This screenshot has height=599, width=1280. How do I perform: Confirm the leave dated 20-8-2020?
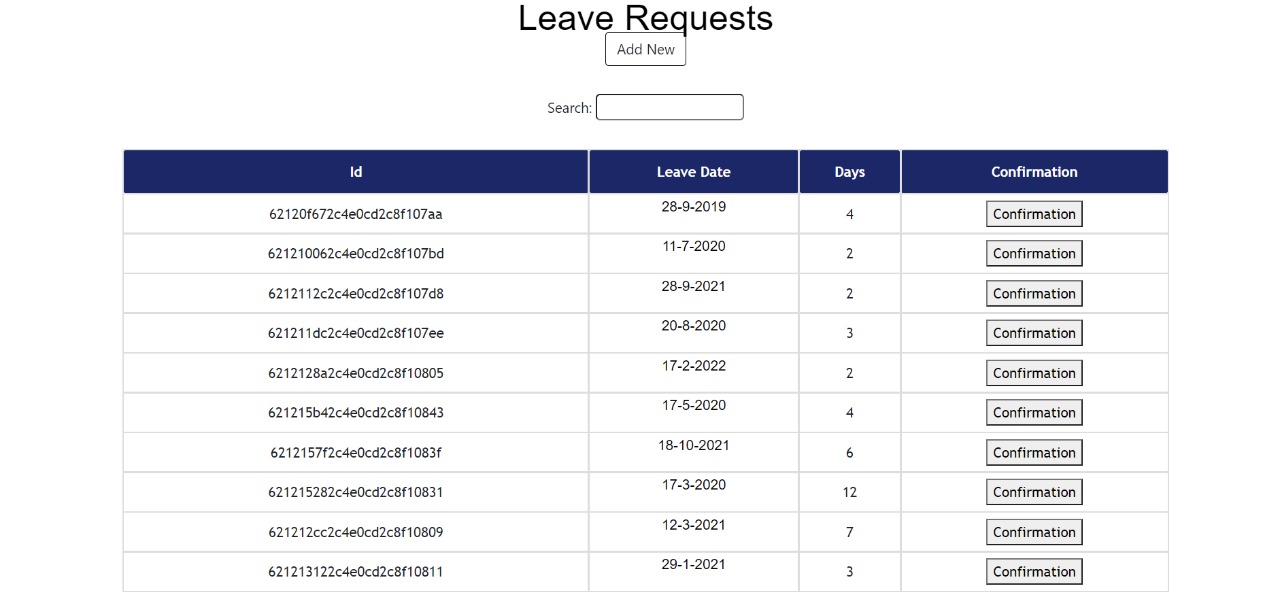[1034, 332]
